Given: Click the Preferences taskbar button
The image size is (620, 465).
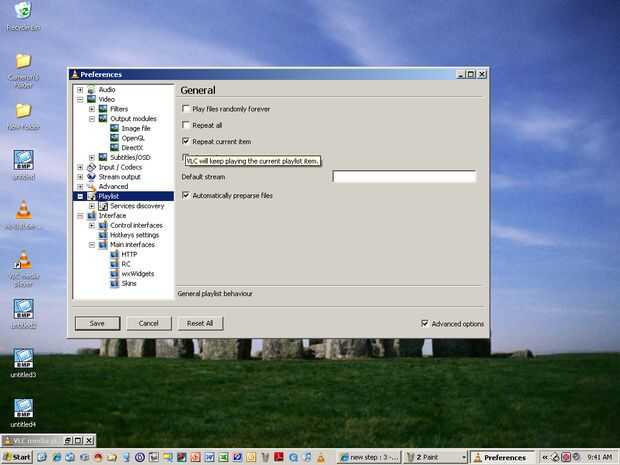Looking at the screenshot, I should pyautogui.click(x=501, y=457).
